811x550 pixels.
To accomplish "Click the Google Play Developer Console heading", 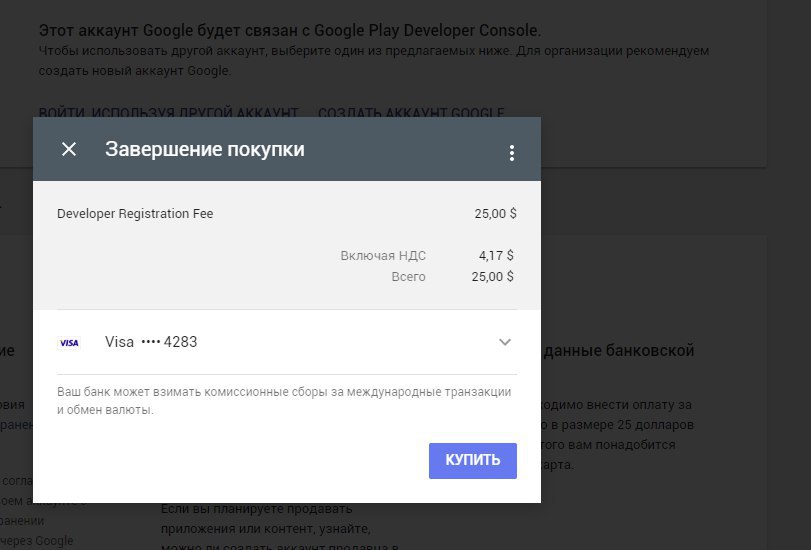I will pos(290,31).
